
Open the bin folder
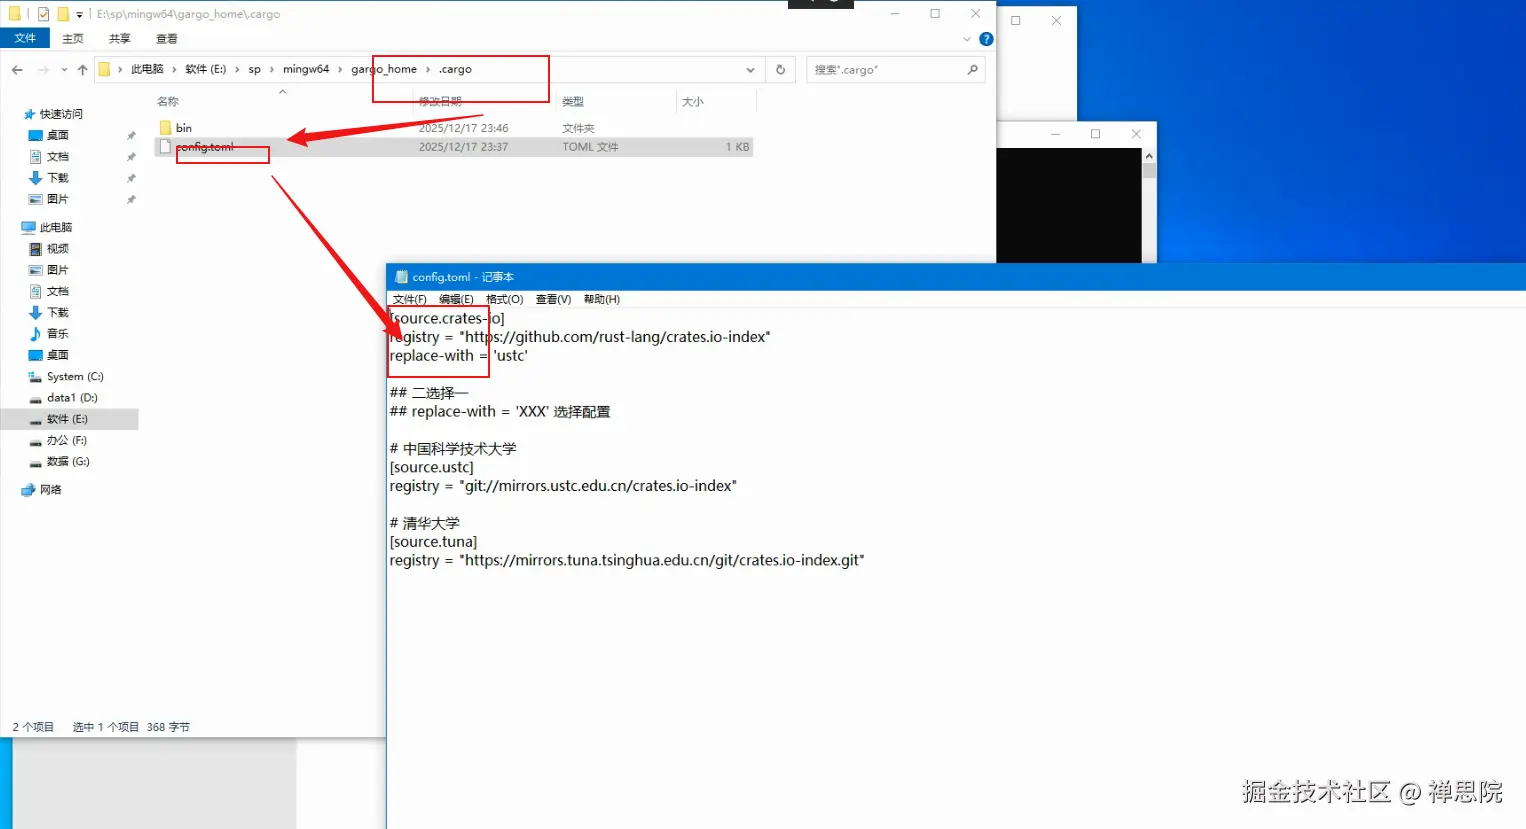(182, 128)
